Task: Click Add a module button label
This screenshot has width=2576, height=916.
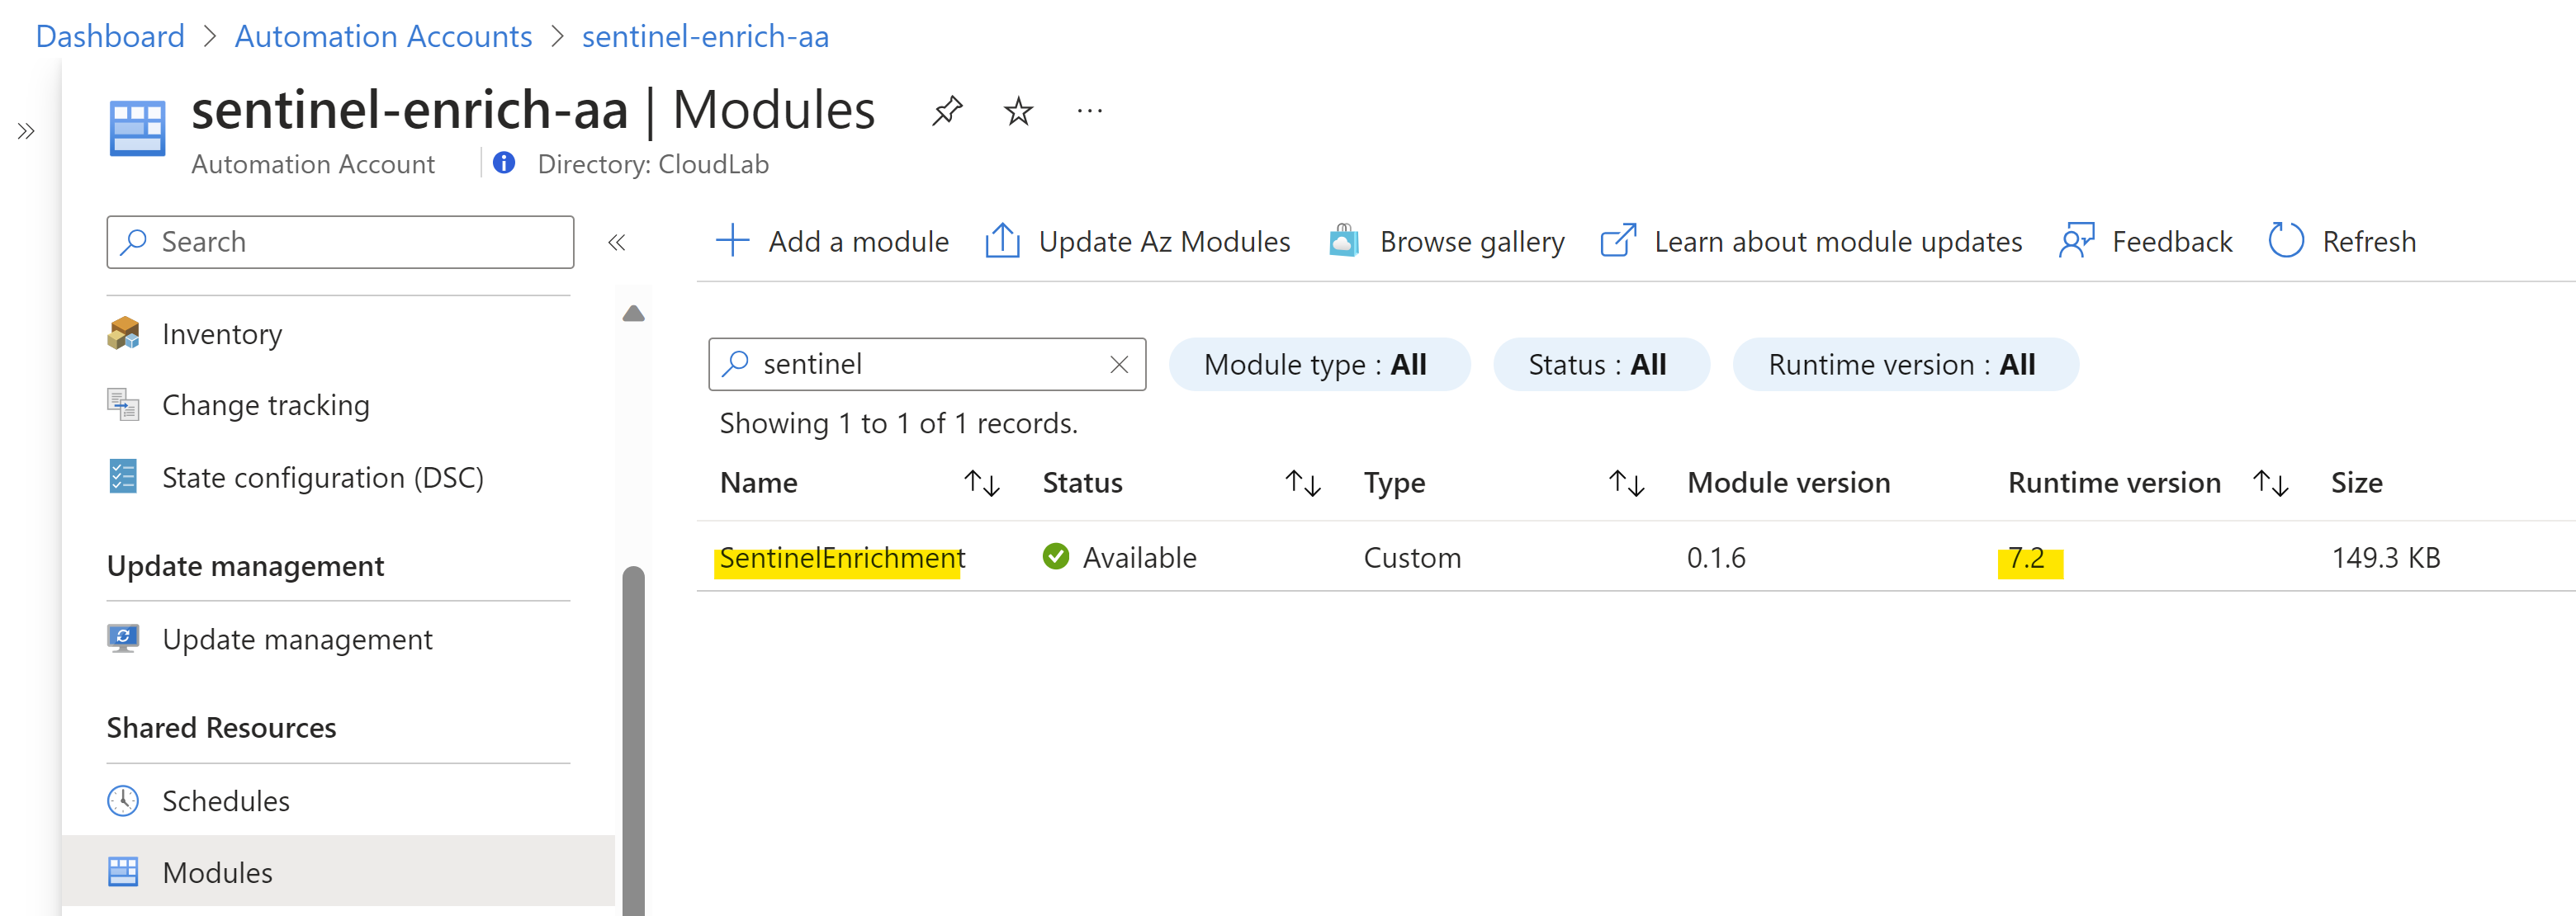Action: (x=858, y=242)
